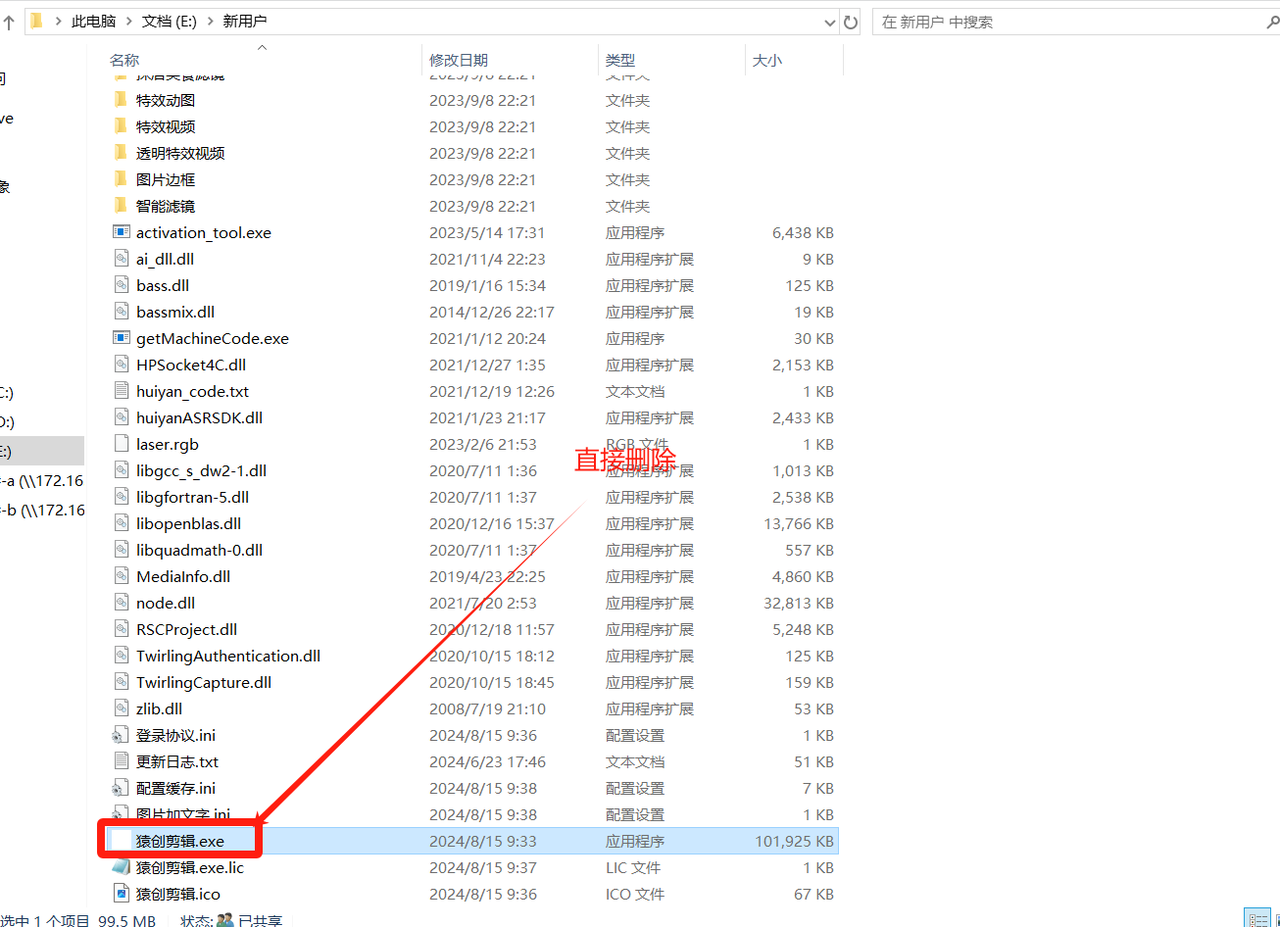This screenshot has height=927, width=1280.
Task: Click the node.dll file icon
Action: [x=121, y=603]
